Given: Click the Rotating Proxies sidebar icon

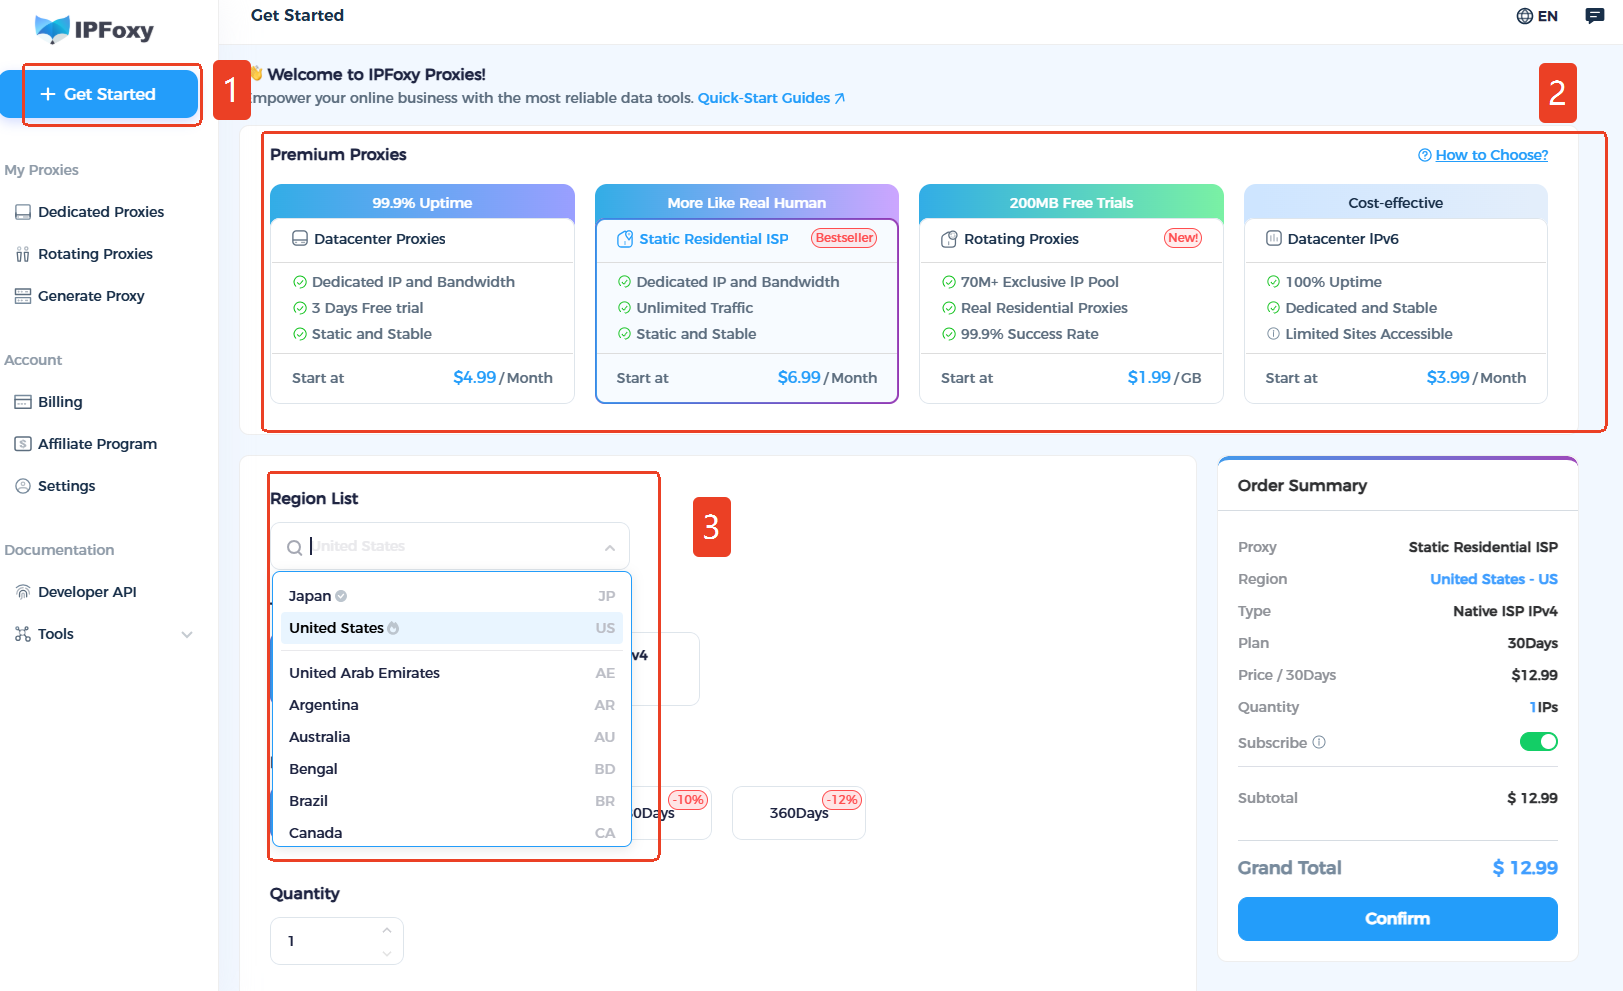Looking at the screenshot, I should click(23, 254).
